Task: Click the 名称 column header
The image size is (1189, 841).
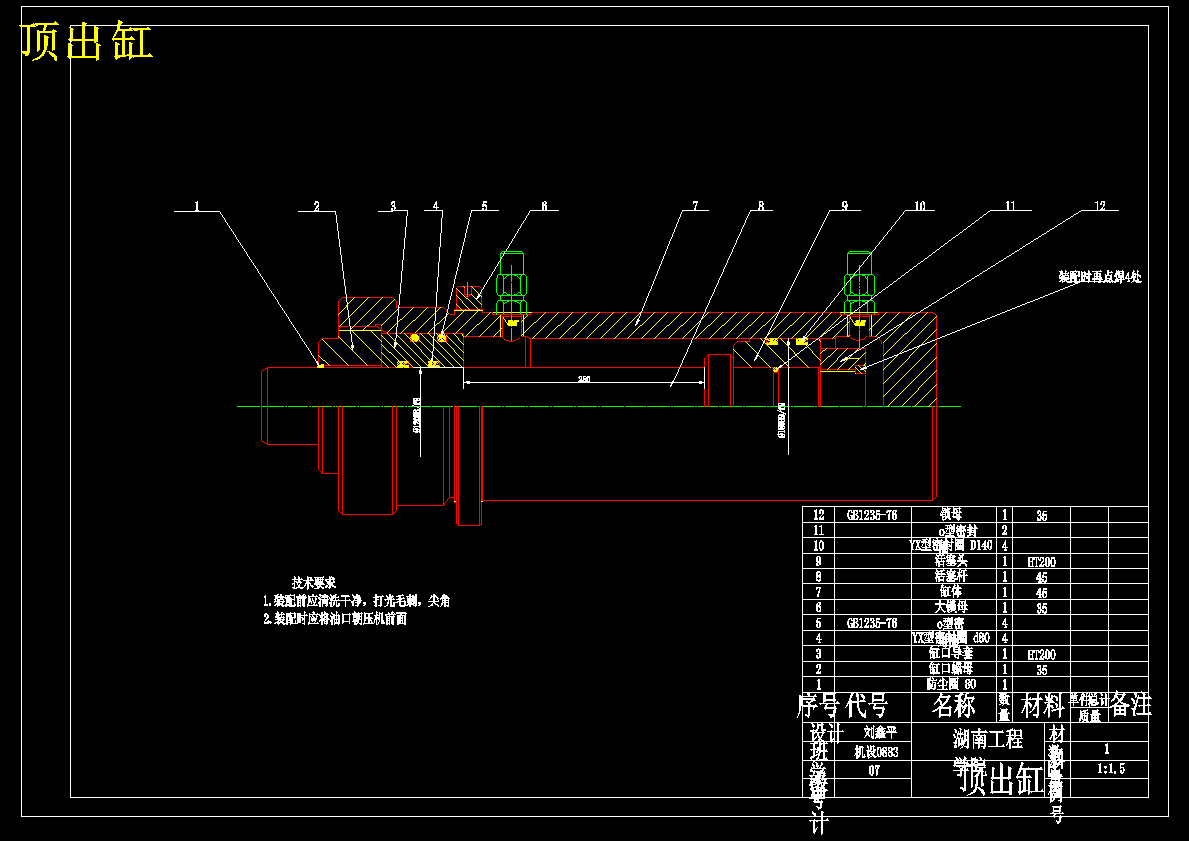Action: 953,706
